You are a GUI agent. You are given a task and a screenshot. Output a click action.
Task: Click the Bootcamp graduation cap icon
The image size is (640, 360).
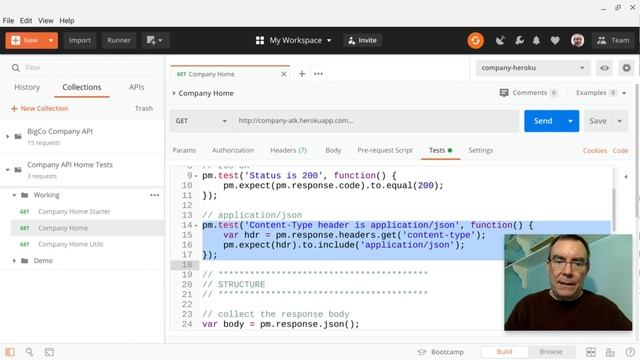click(x=422, y=352)
